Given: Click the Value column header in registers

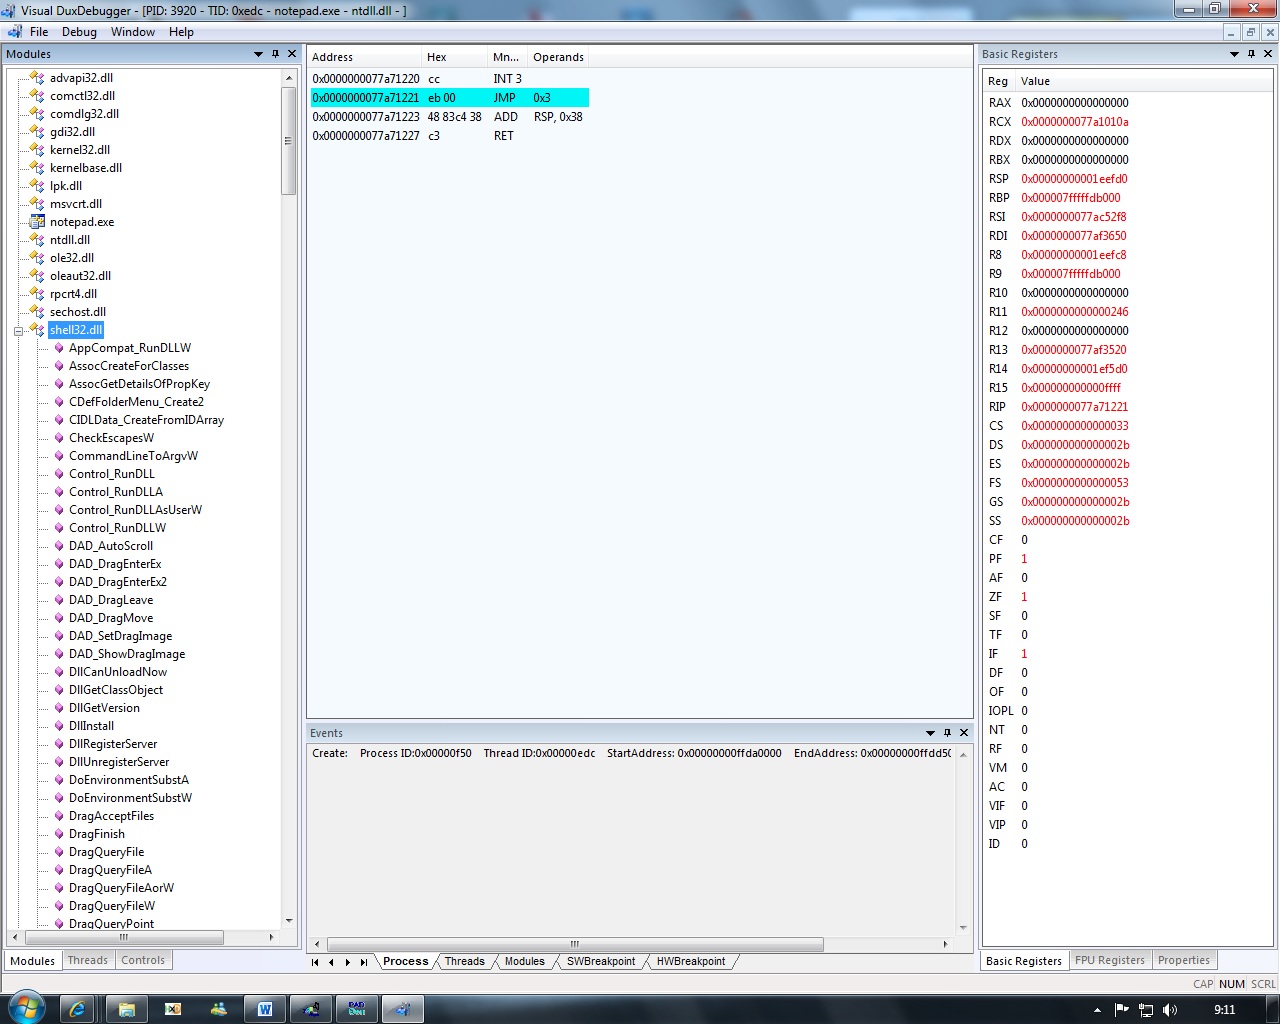Looking at the screenshot, I should (x=1144, y=81).
